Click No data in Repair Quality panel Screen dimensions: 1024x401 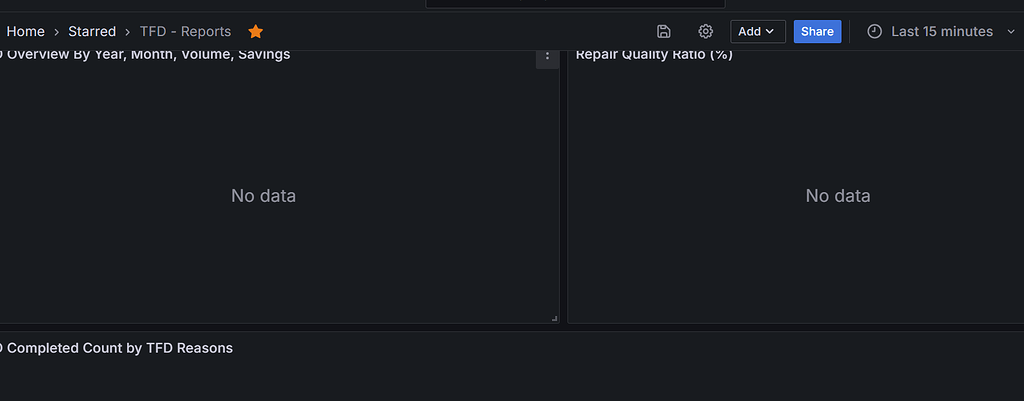838,196
